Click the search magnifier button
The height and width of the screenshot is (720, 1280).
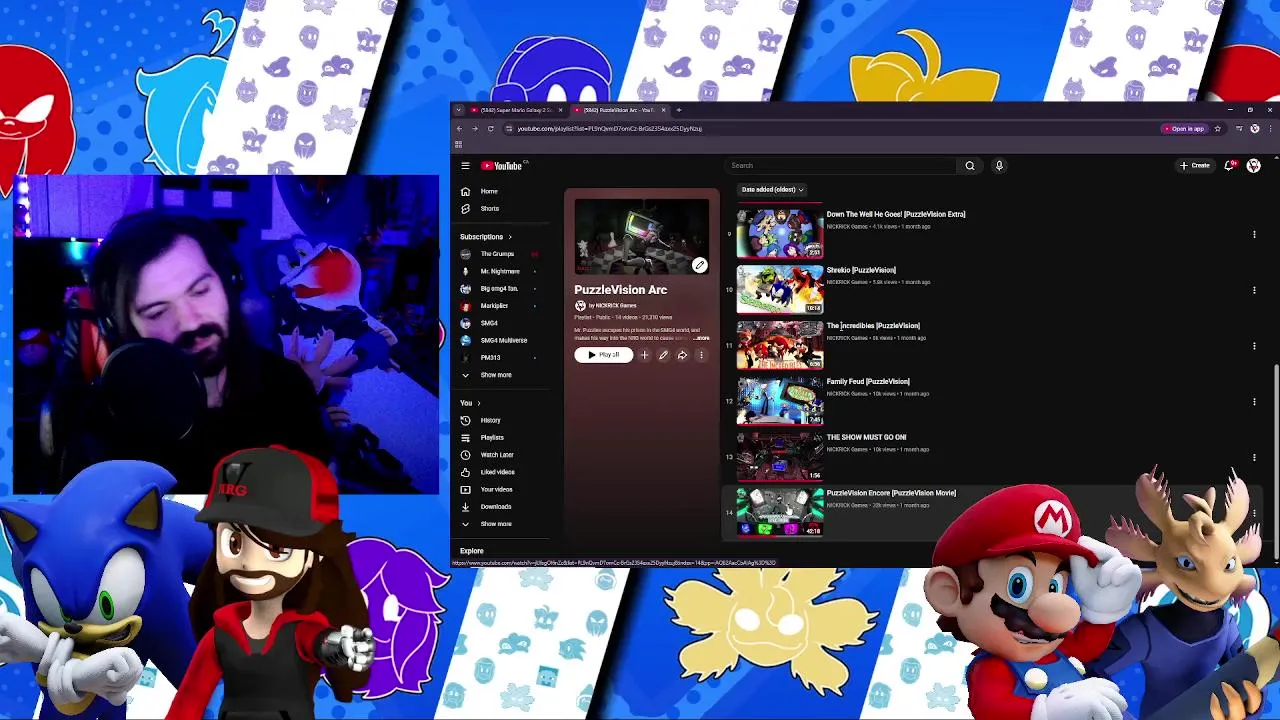(969, 166)
